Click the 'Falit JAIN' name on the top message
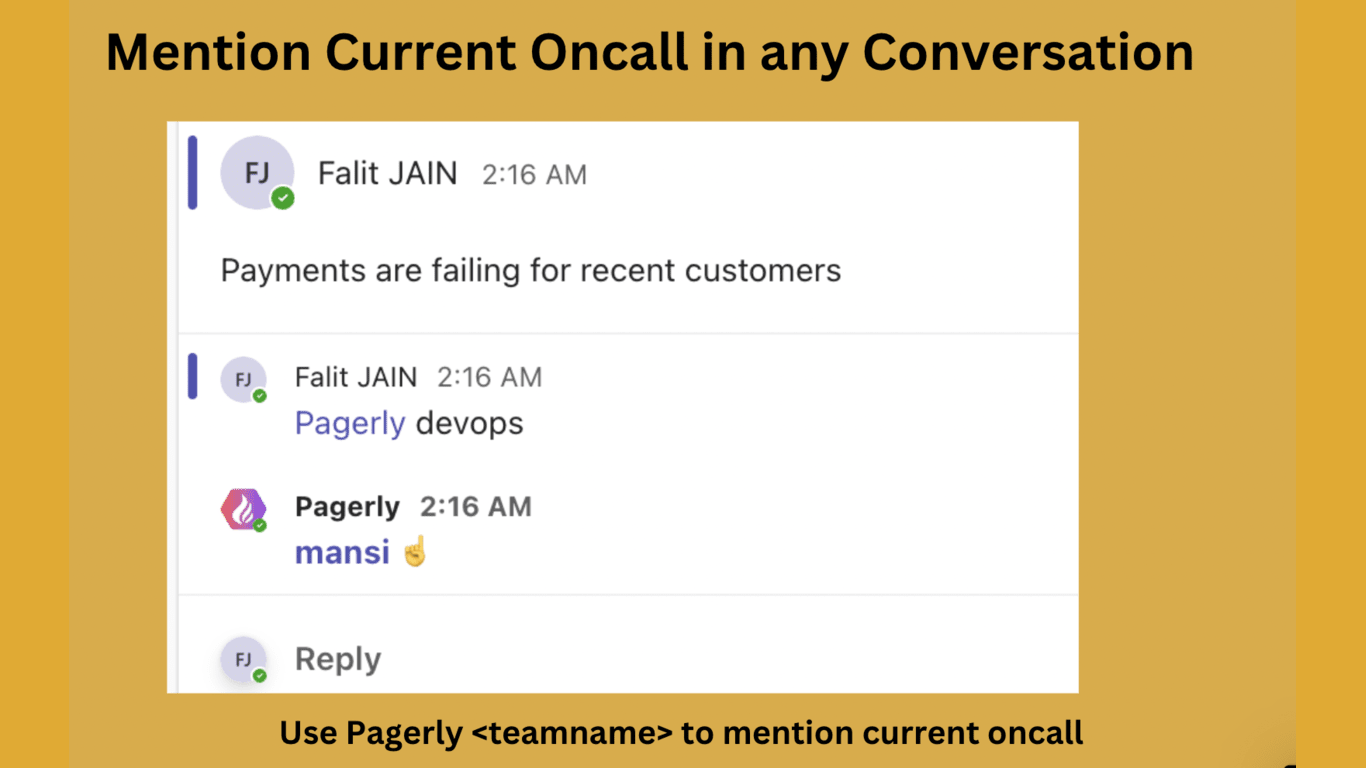The image size is (1366, 768). 387,174
